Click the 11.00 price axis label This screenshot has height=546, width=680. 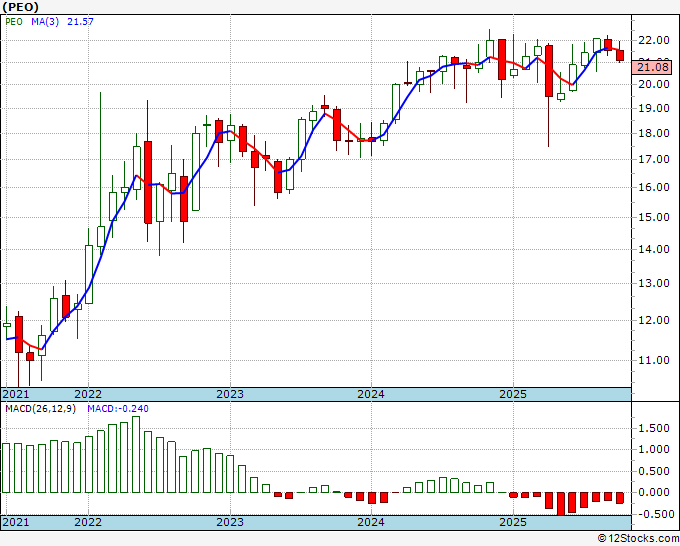click(x=654, y=360)
